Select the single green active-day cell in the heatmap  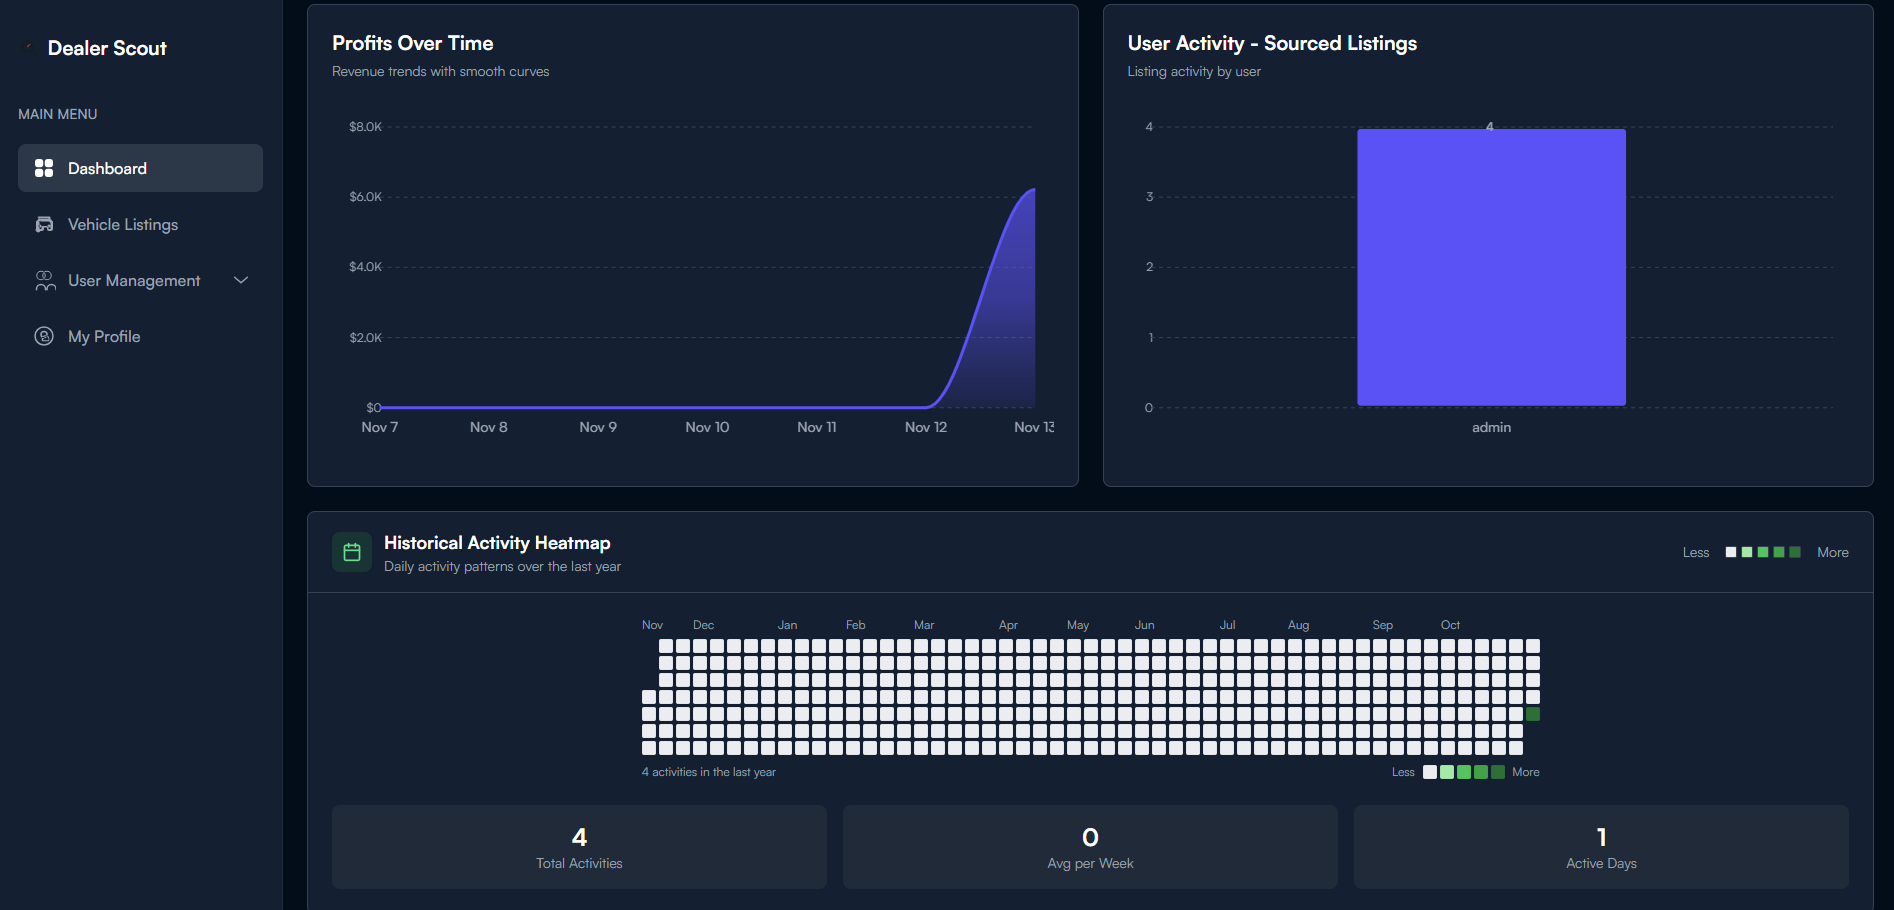(x=1533, y=713)
